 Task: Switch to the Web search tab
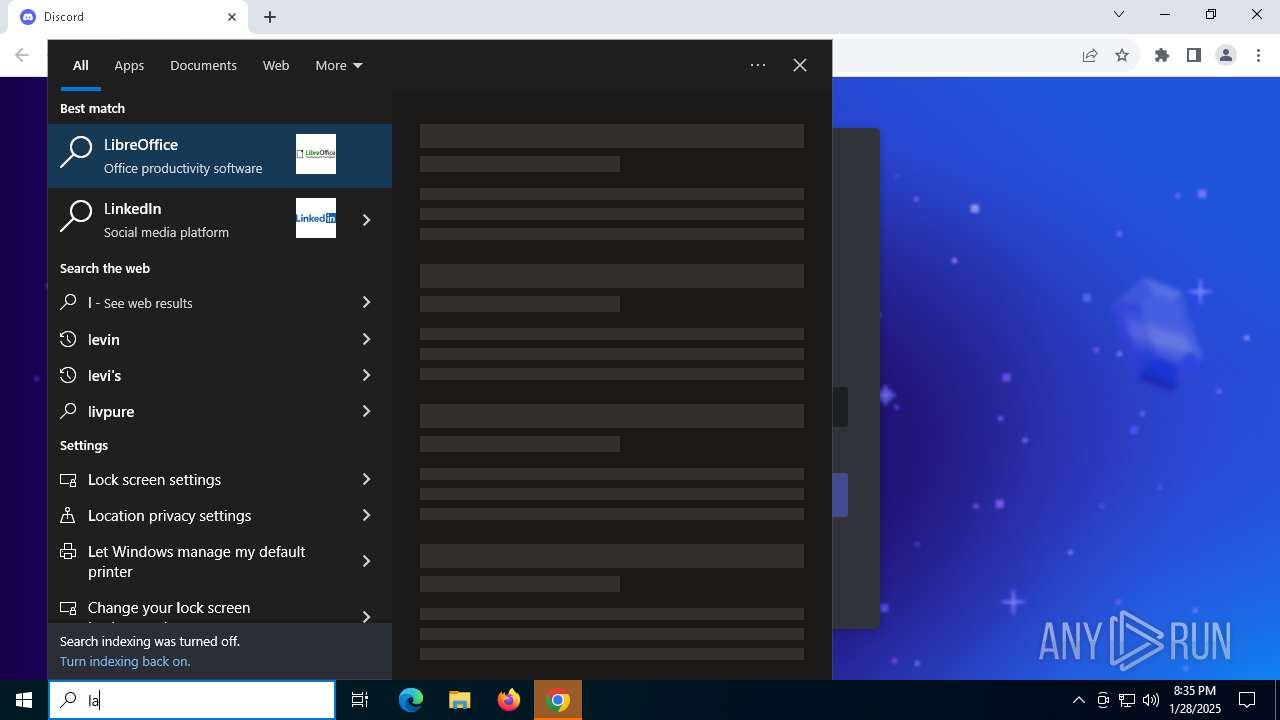(x=276, y=65)
